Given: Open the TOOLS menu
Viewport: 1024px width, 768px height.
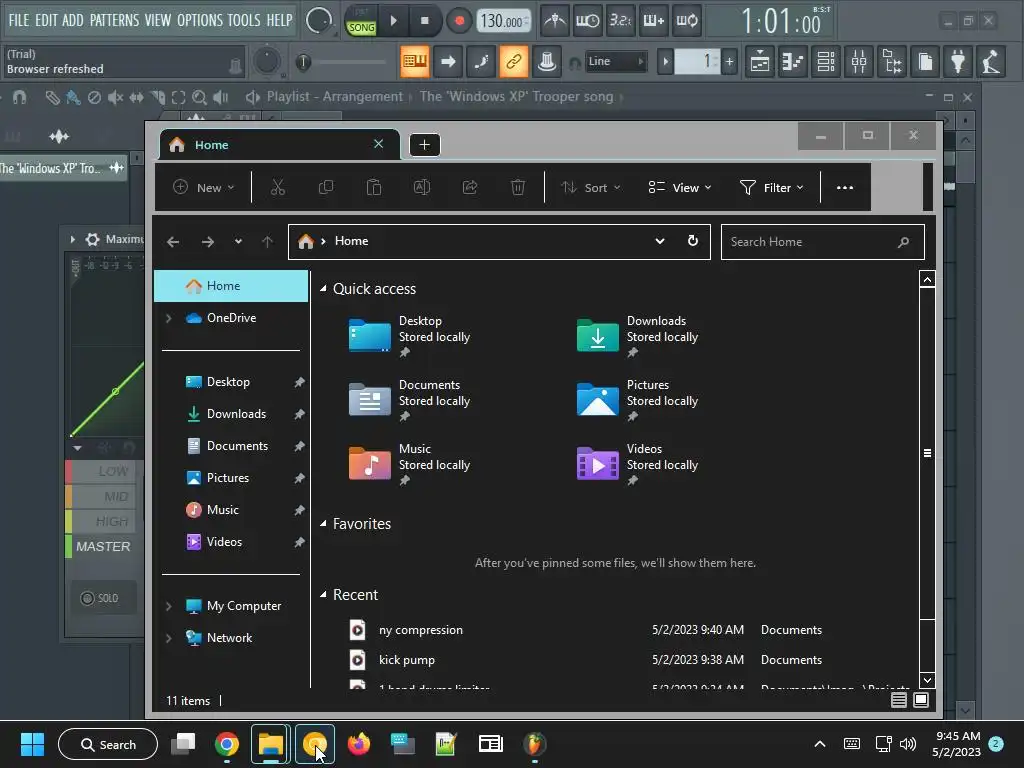Looking at the screenshot, I should point(244,20).
